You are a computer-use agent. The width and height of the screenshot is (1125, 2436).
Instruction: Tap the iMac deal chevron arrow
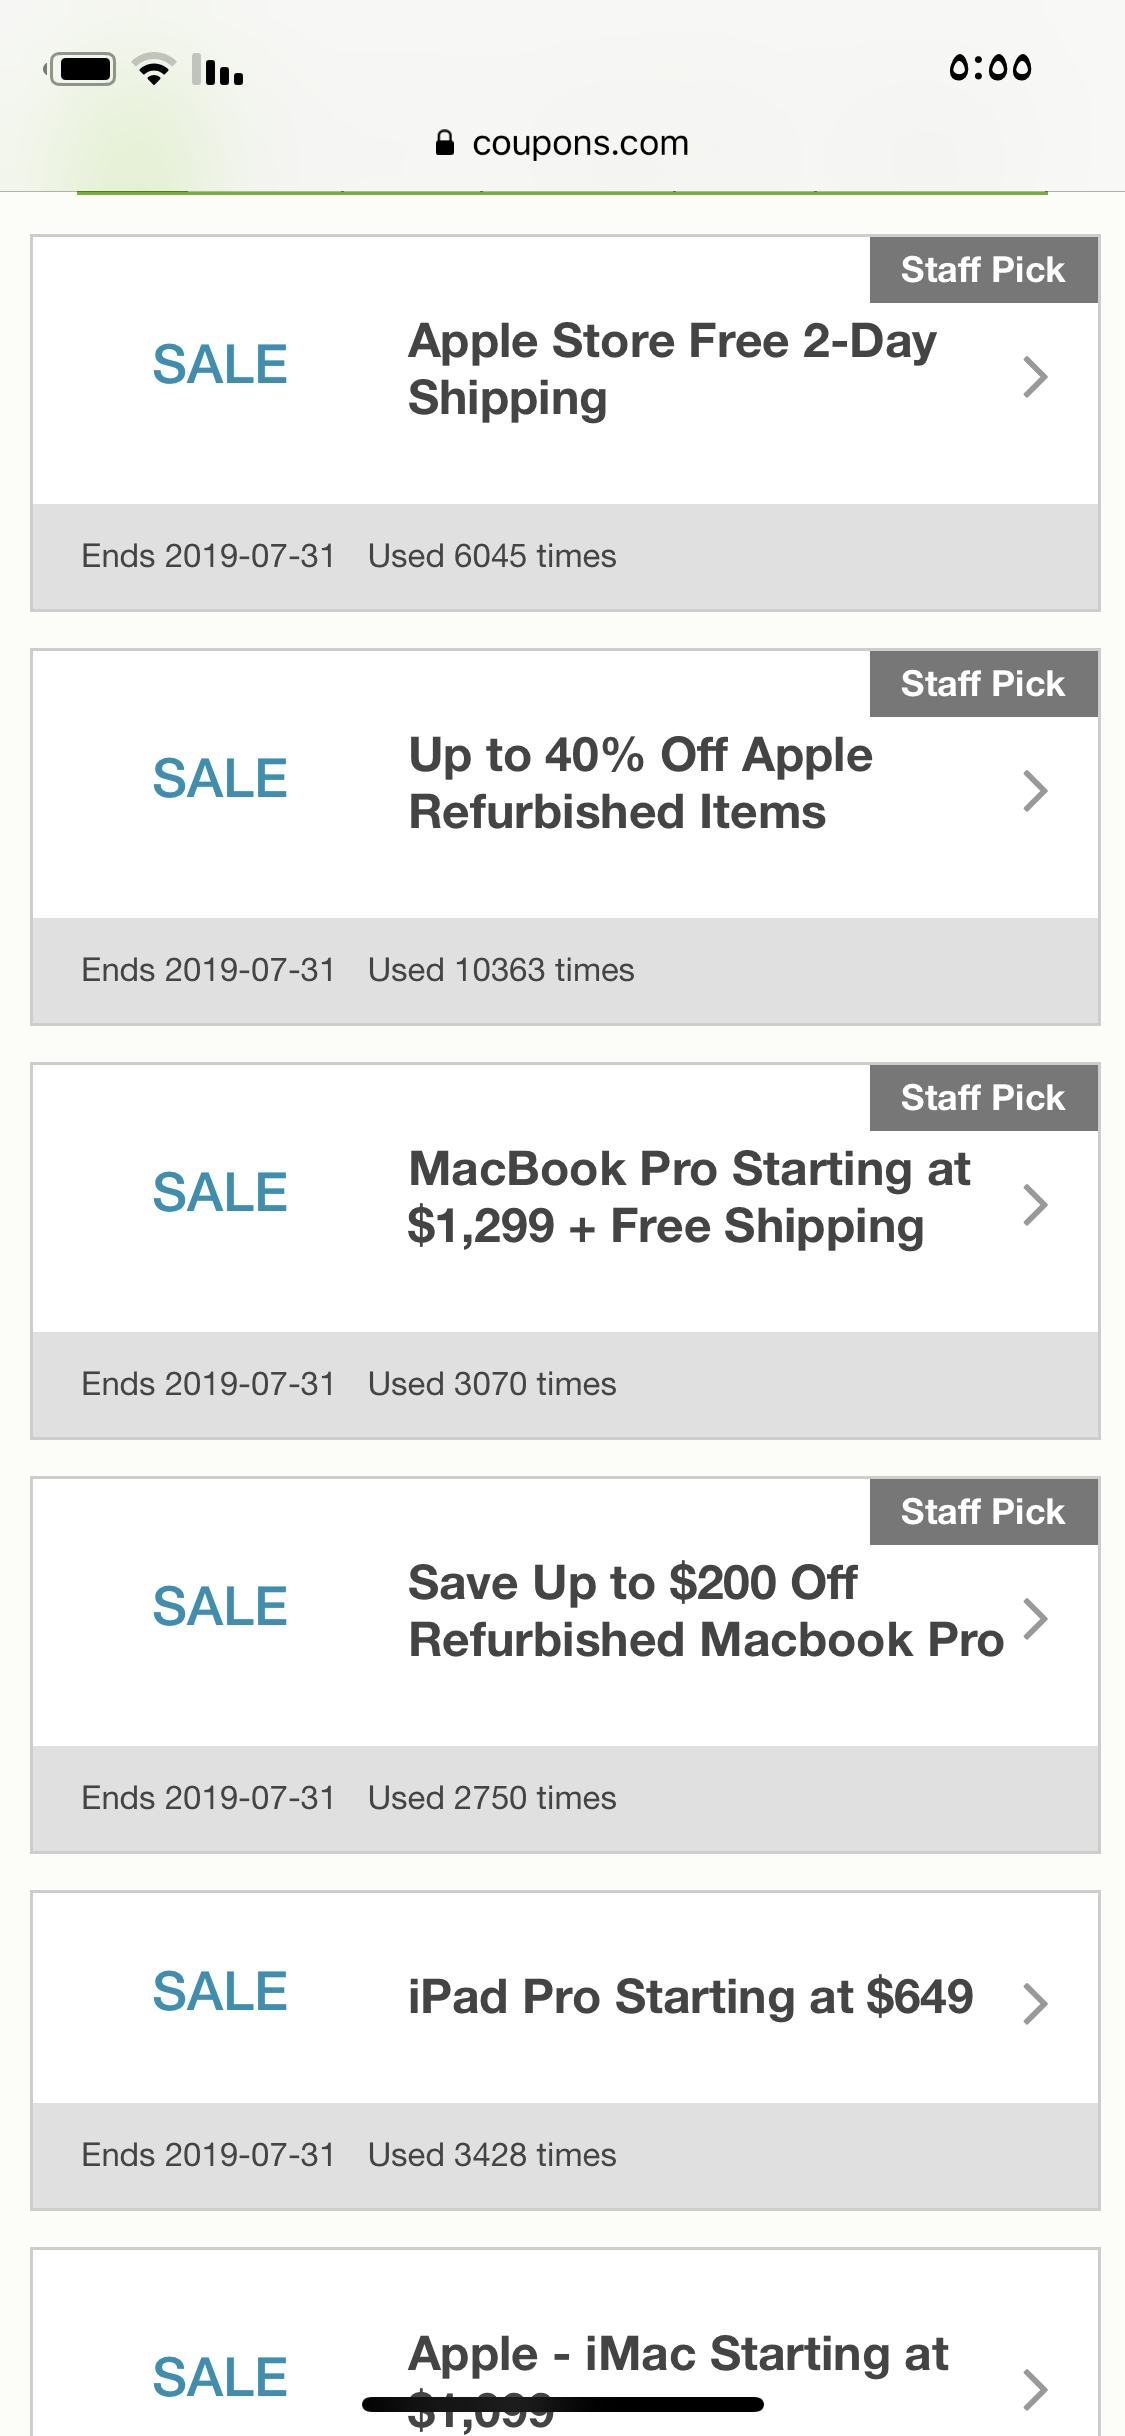click(x=1035, y=2388)
